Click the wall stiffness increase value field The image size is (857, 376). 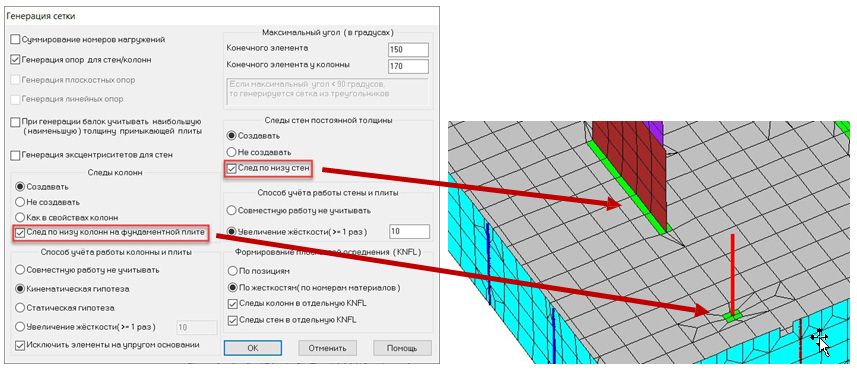coord(409,232)
